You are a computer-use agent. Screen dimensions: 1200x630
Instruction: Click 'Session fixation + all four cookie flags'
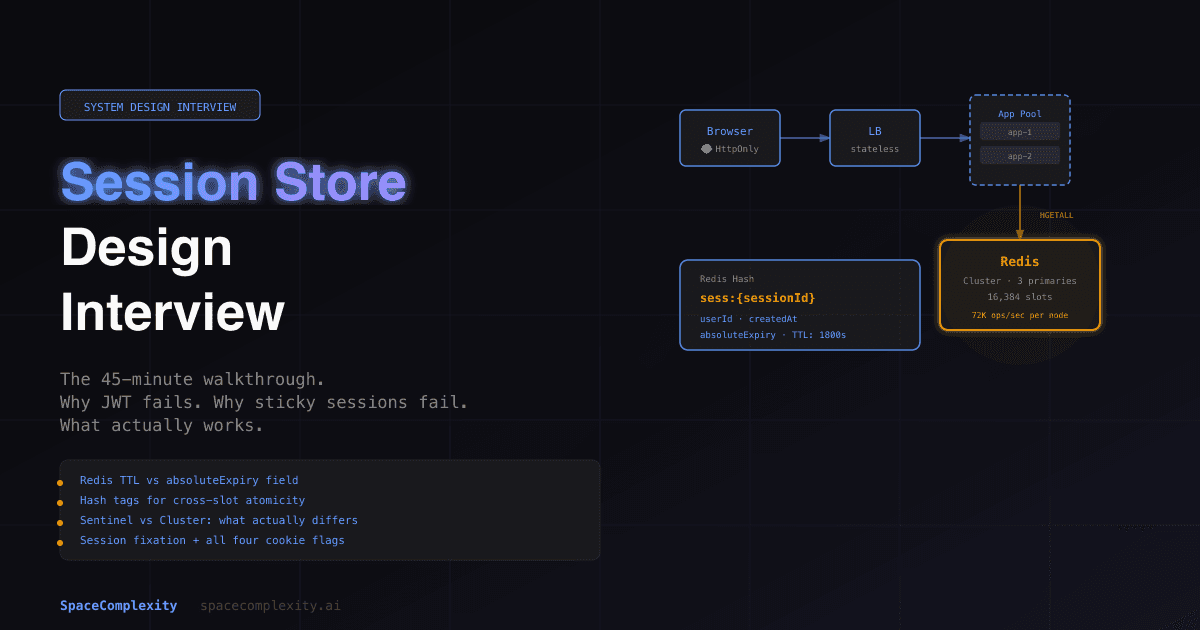coord(212,541)
